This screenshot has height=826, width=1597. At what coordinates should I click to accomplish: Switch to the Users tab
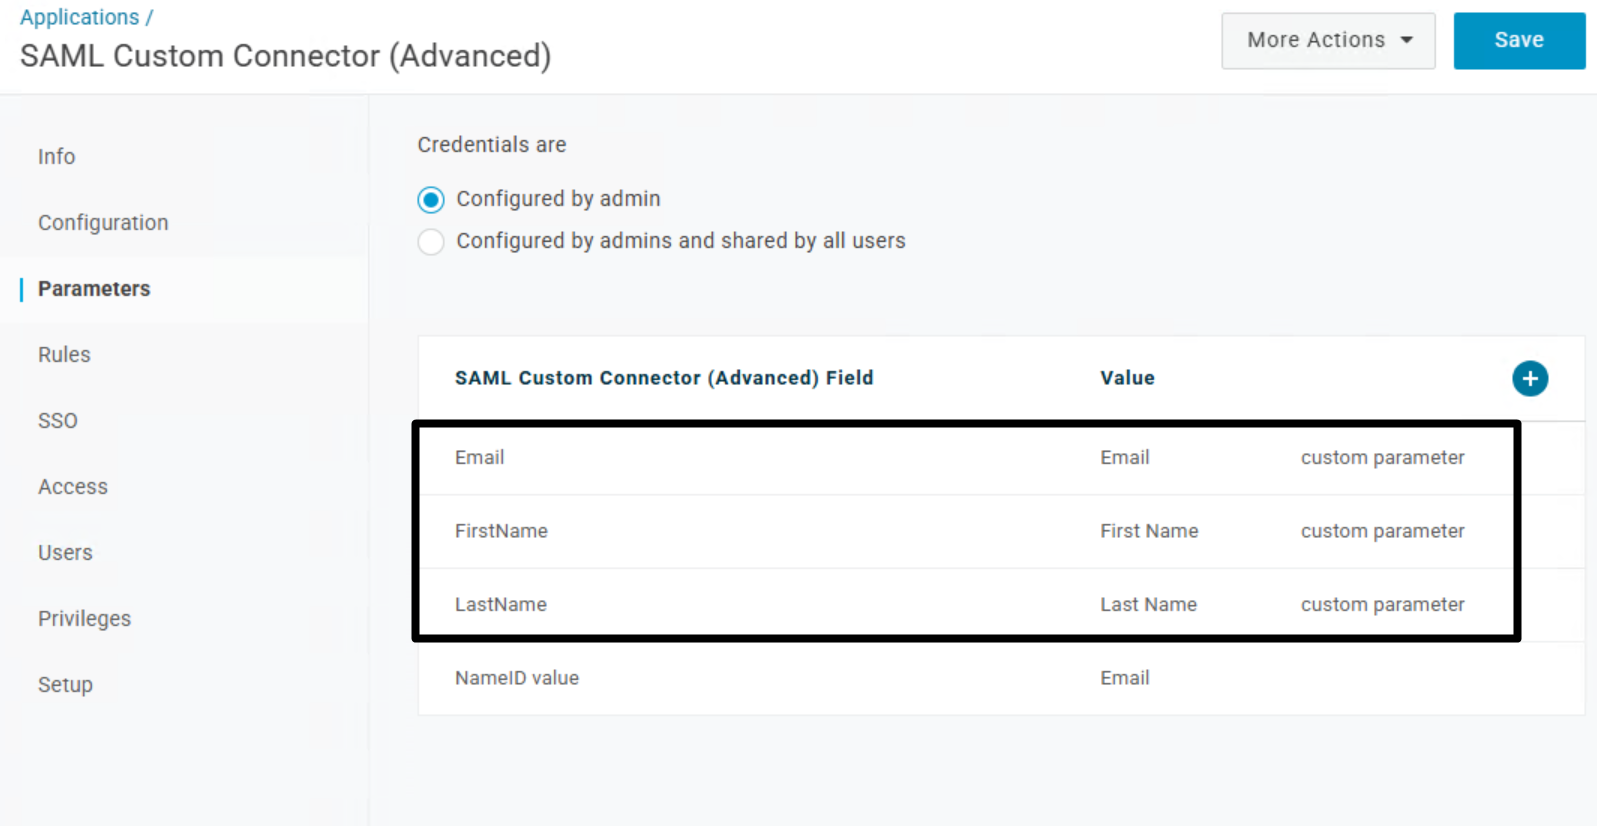(65, 553)
